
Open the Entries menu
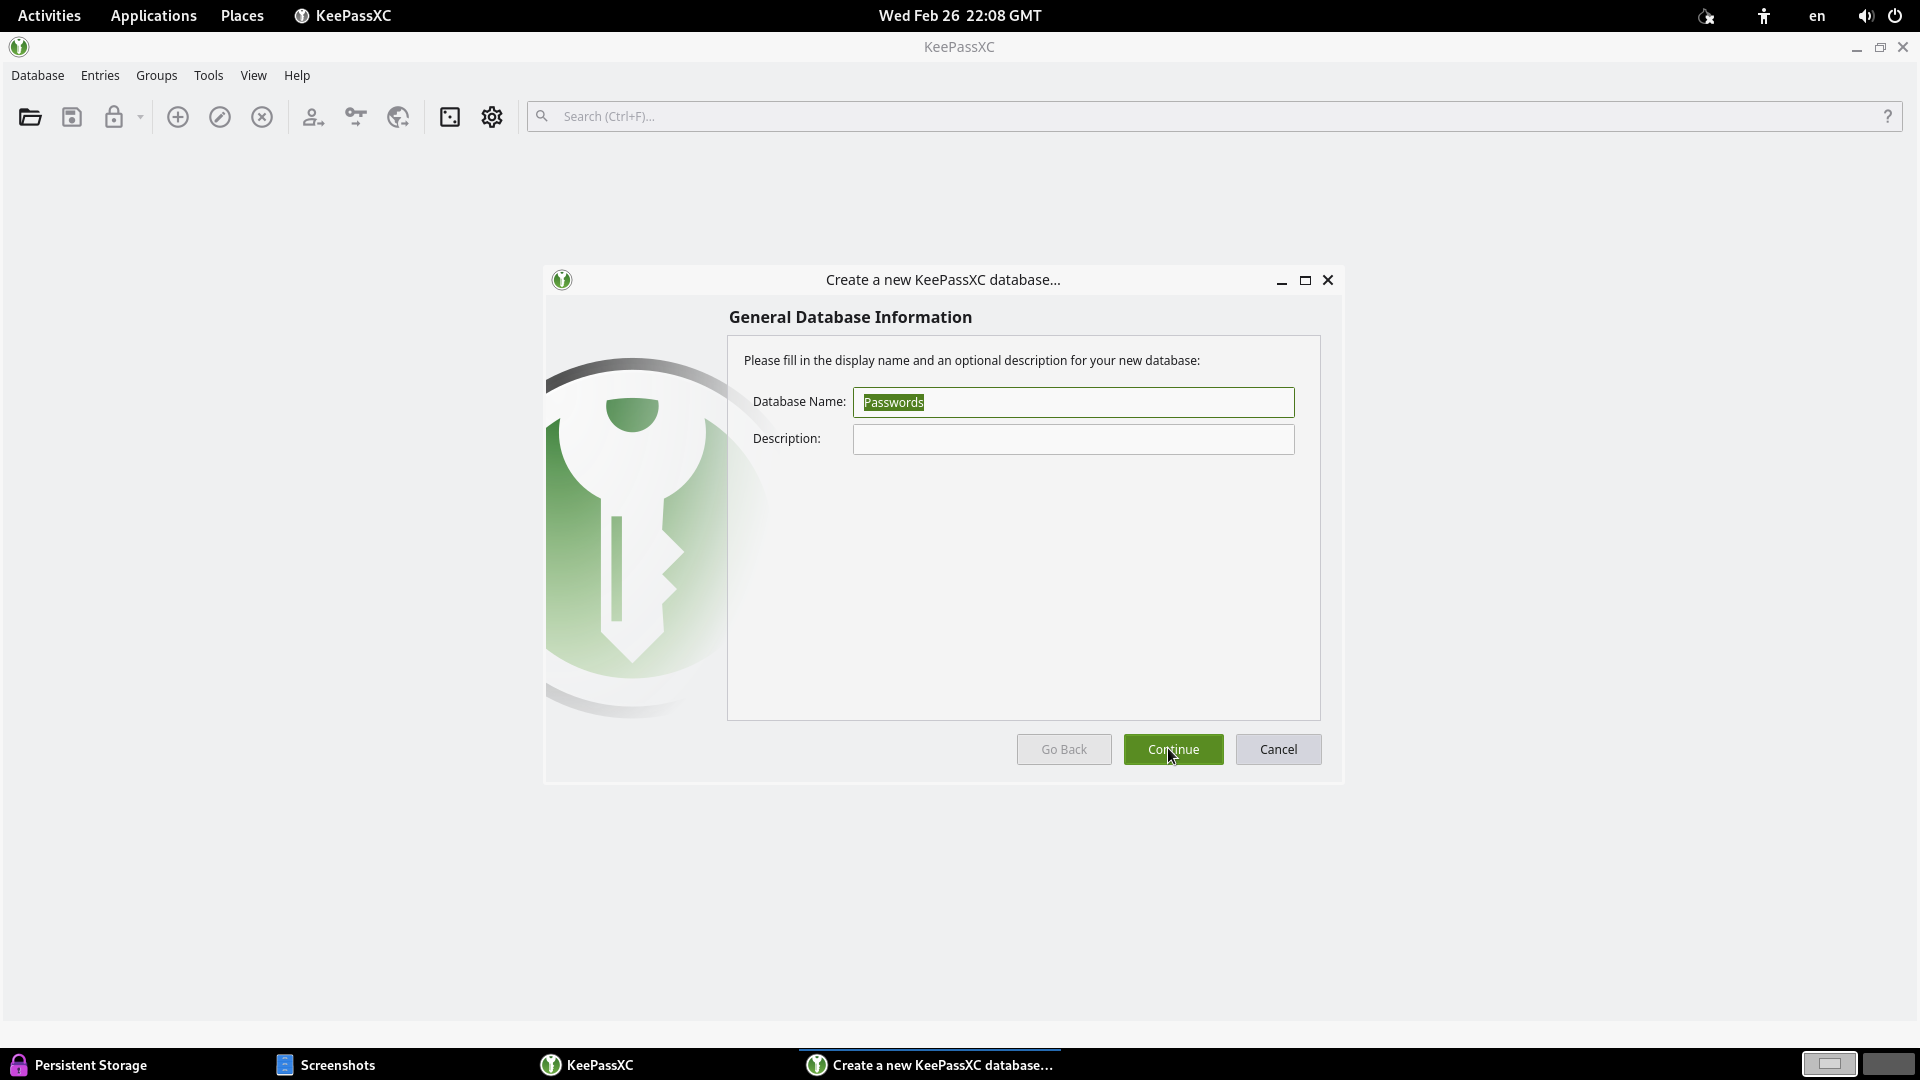point(100,76)
